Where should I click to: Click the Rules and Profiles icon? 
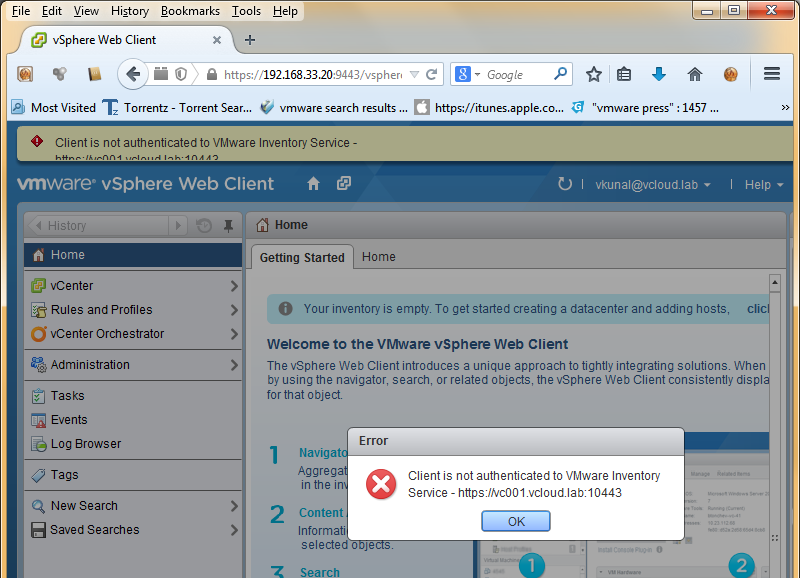tap(38, 310)
